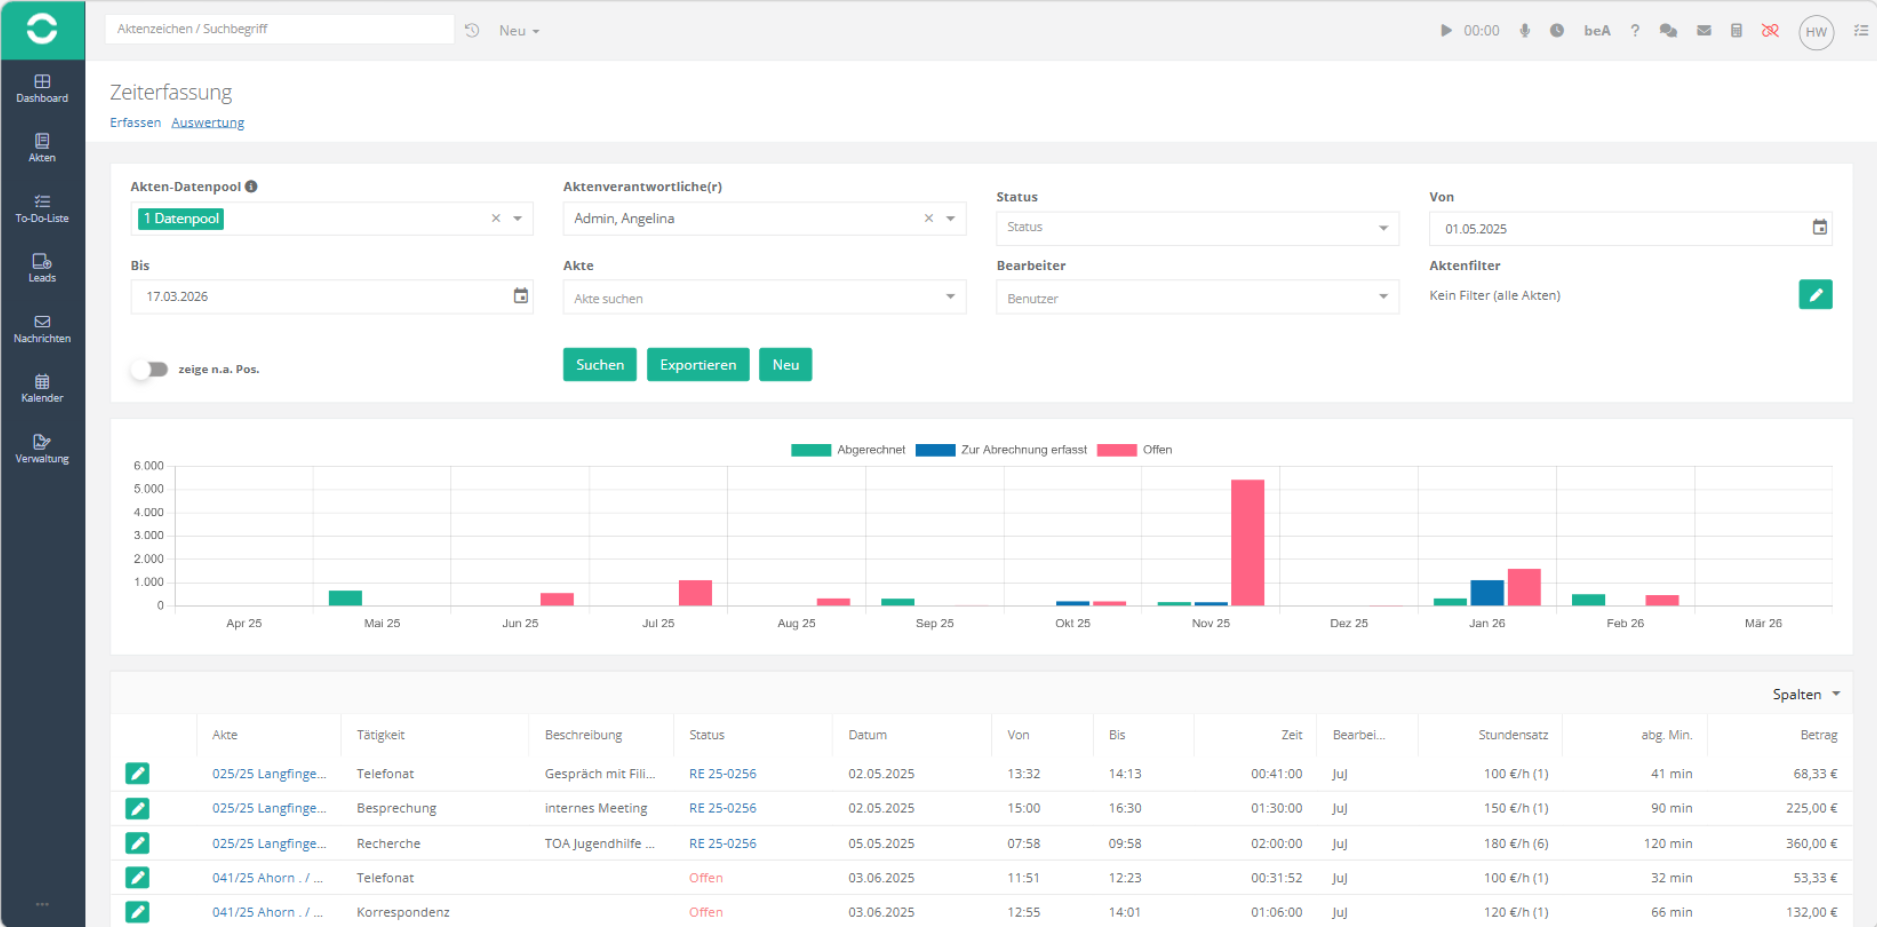
Task: Open the Neu menu in top bar
Action: click(518, 31)
